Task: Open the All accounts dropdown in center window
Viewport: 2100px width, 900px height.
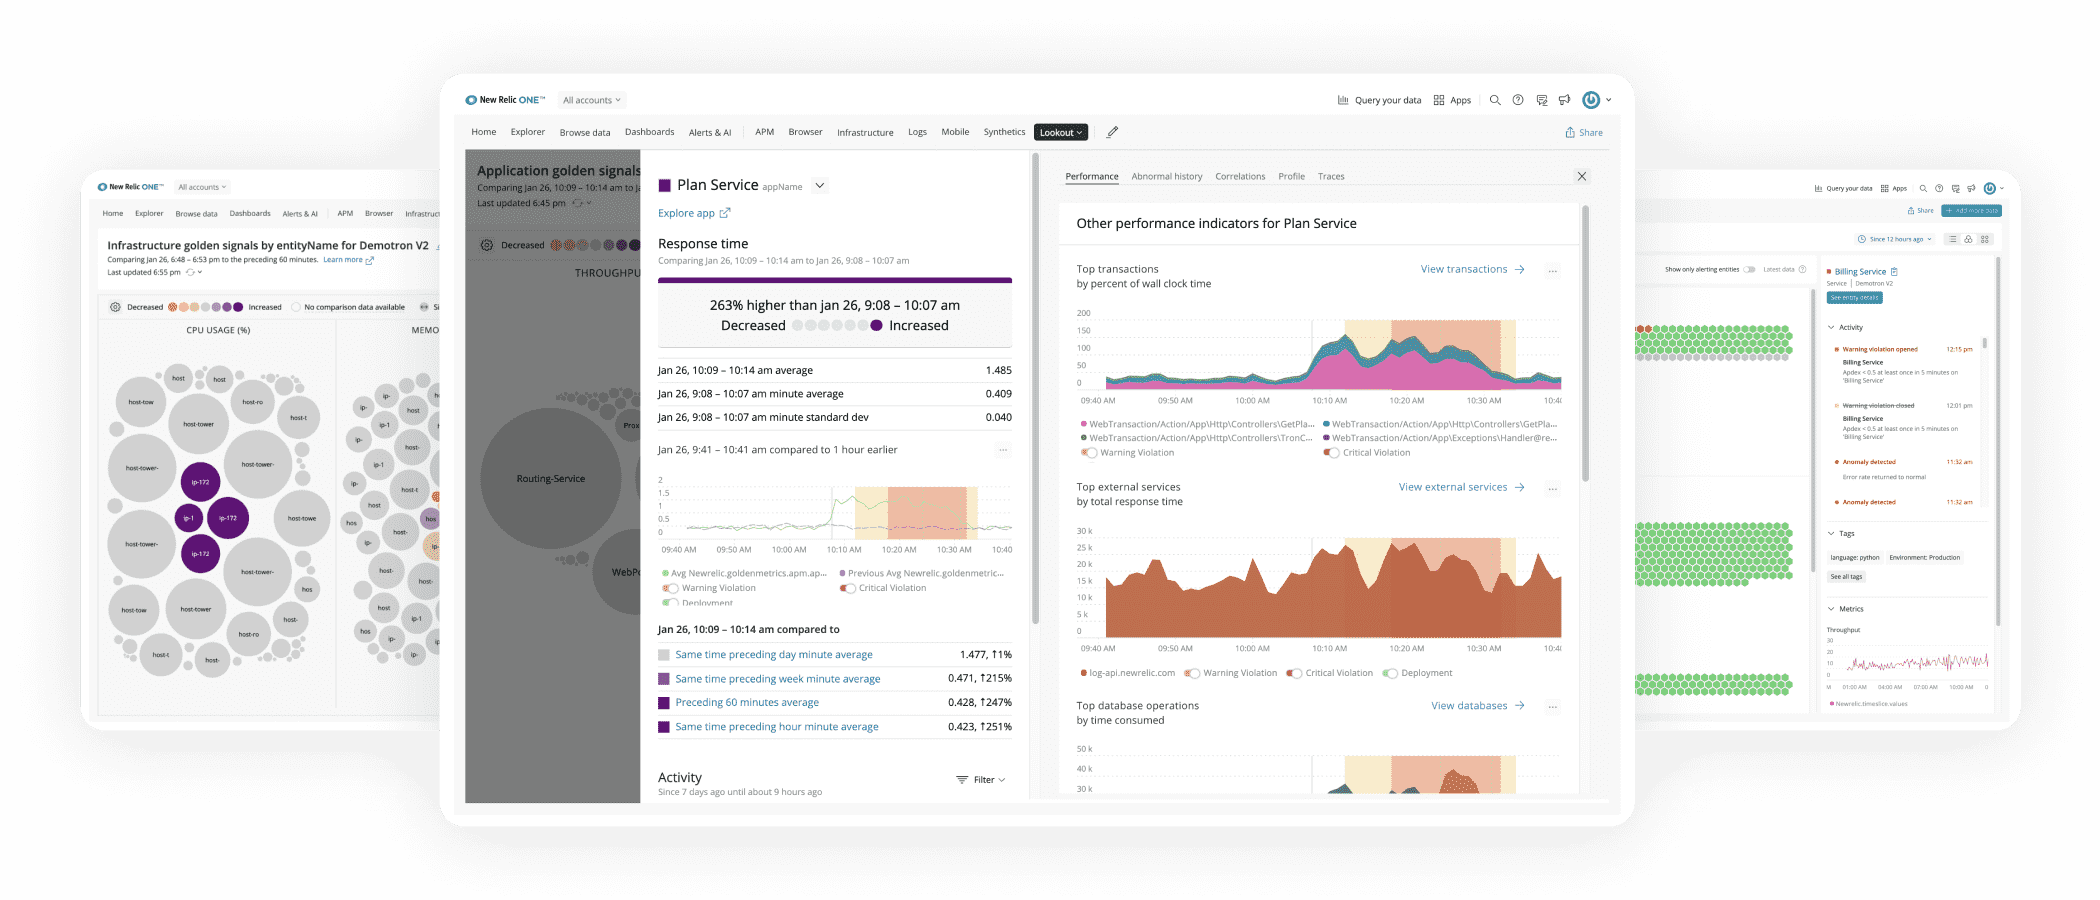Action: (x=591, y=100)
